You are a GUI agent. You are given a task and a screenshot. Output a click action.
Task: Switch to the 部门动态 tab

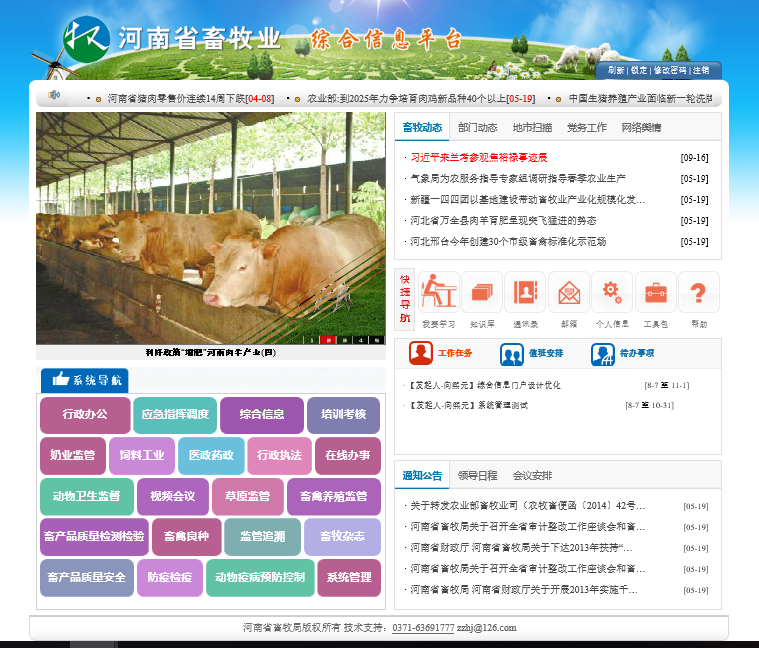[x=477, y=127]
